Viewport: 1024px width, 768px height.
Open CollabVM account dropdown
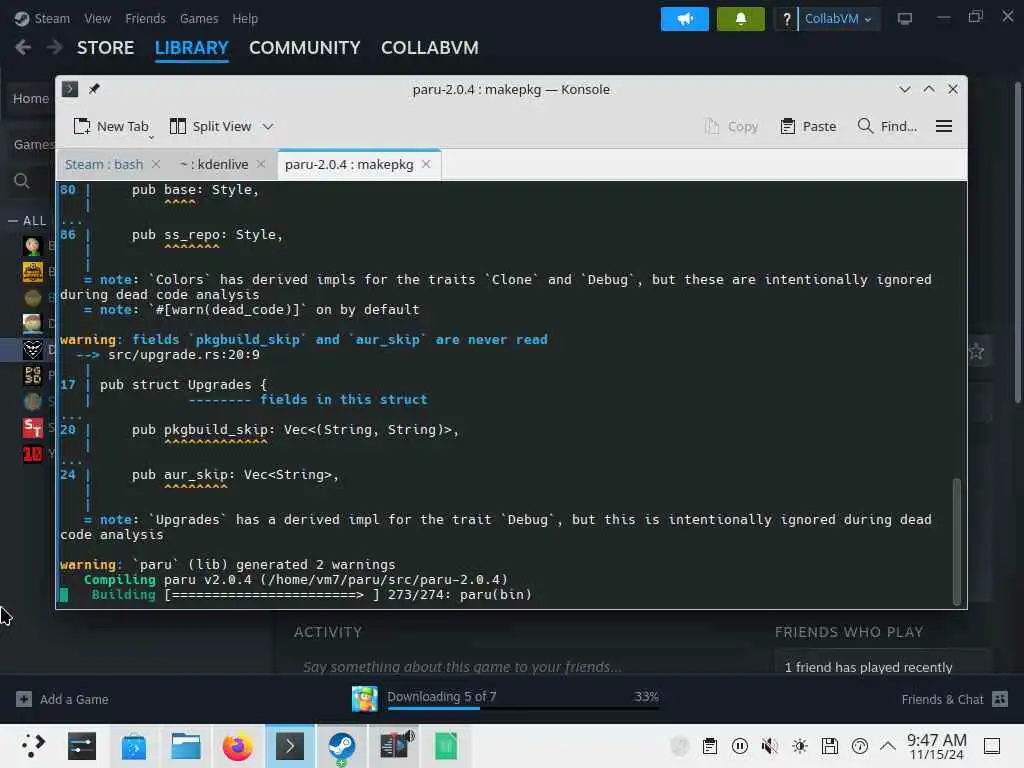[x=838, y=19]
